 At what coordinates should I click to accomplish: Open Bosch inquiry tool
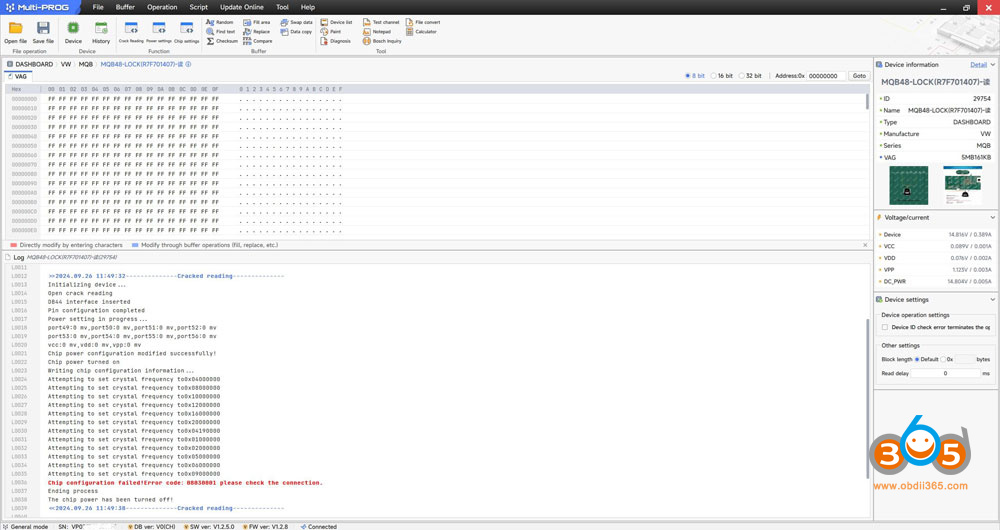[382, 41]
